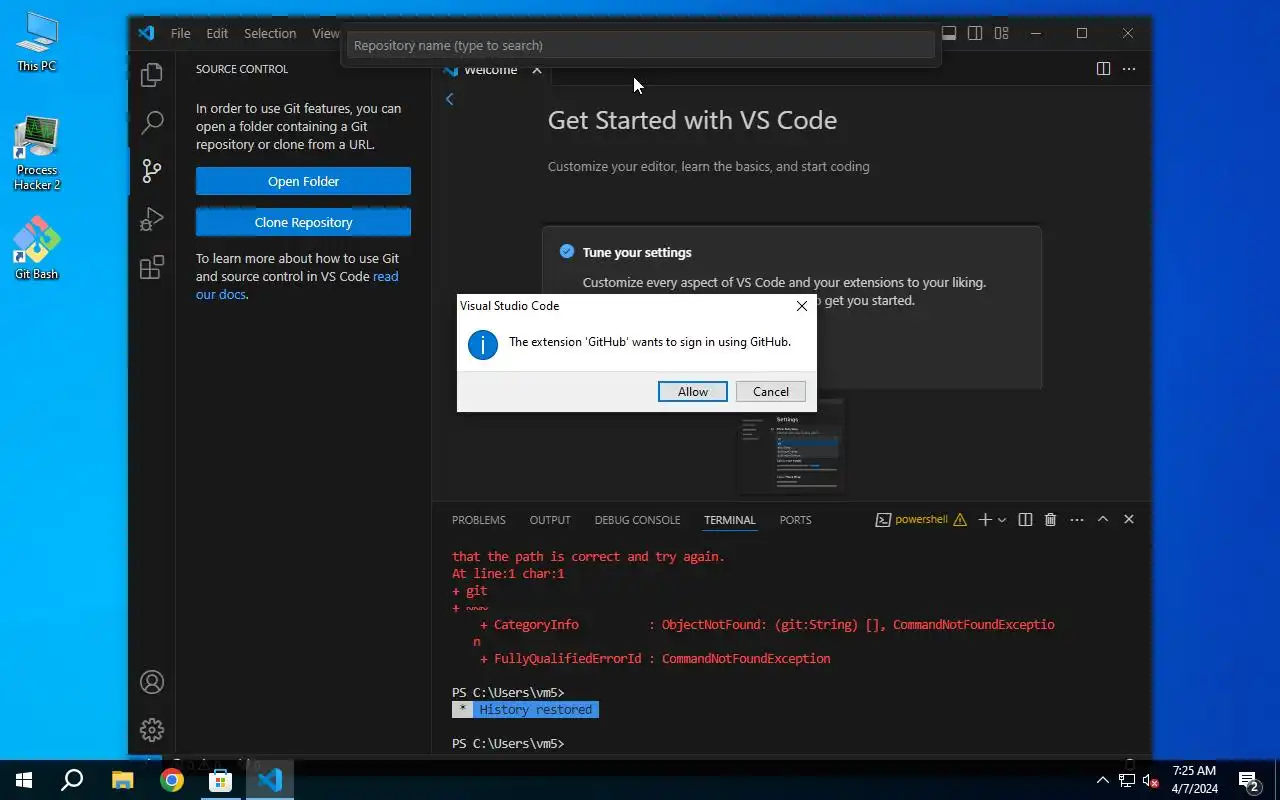
Task: Kill the terminal with trash icon
Action: 1050,520
